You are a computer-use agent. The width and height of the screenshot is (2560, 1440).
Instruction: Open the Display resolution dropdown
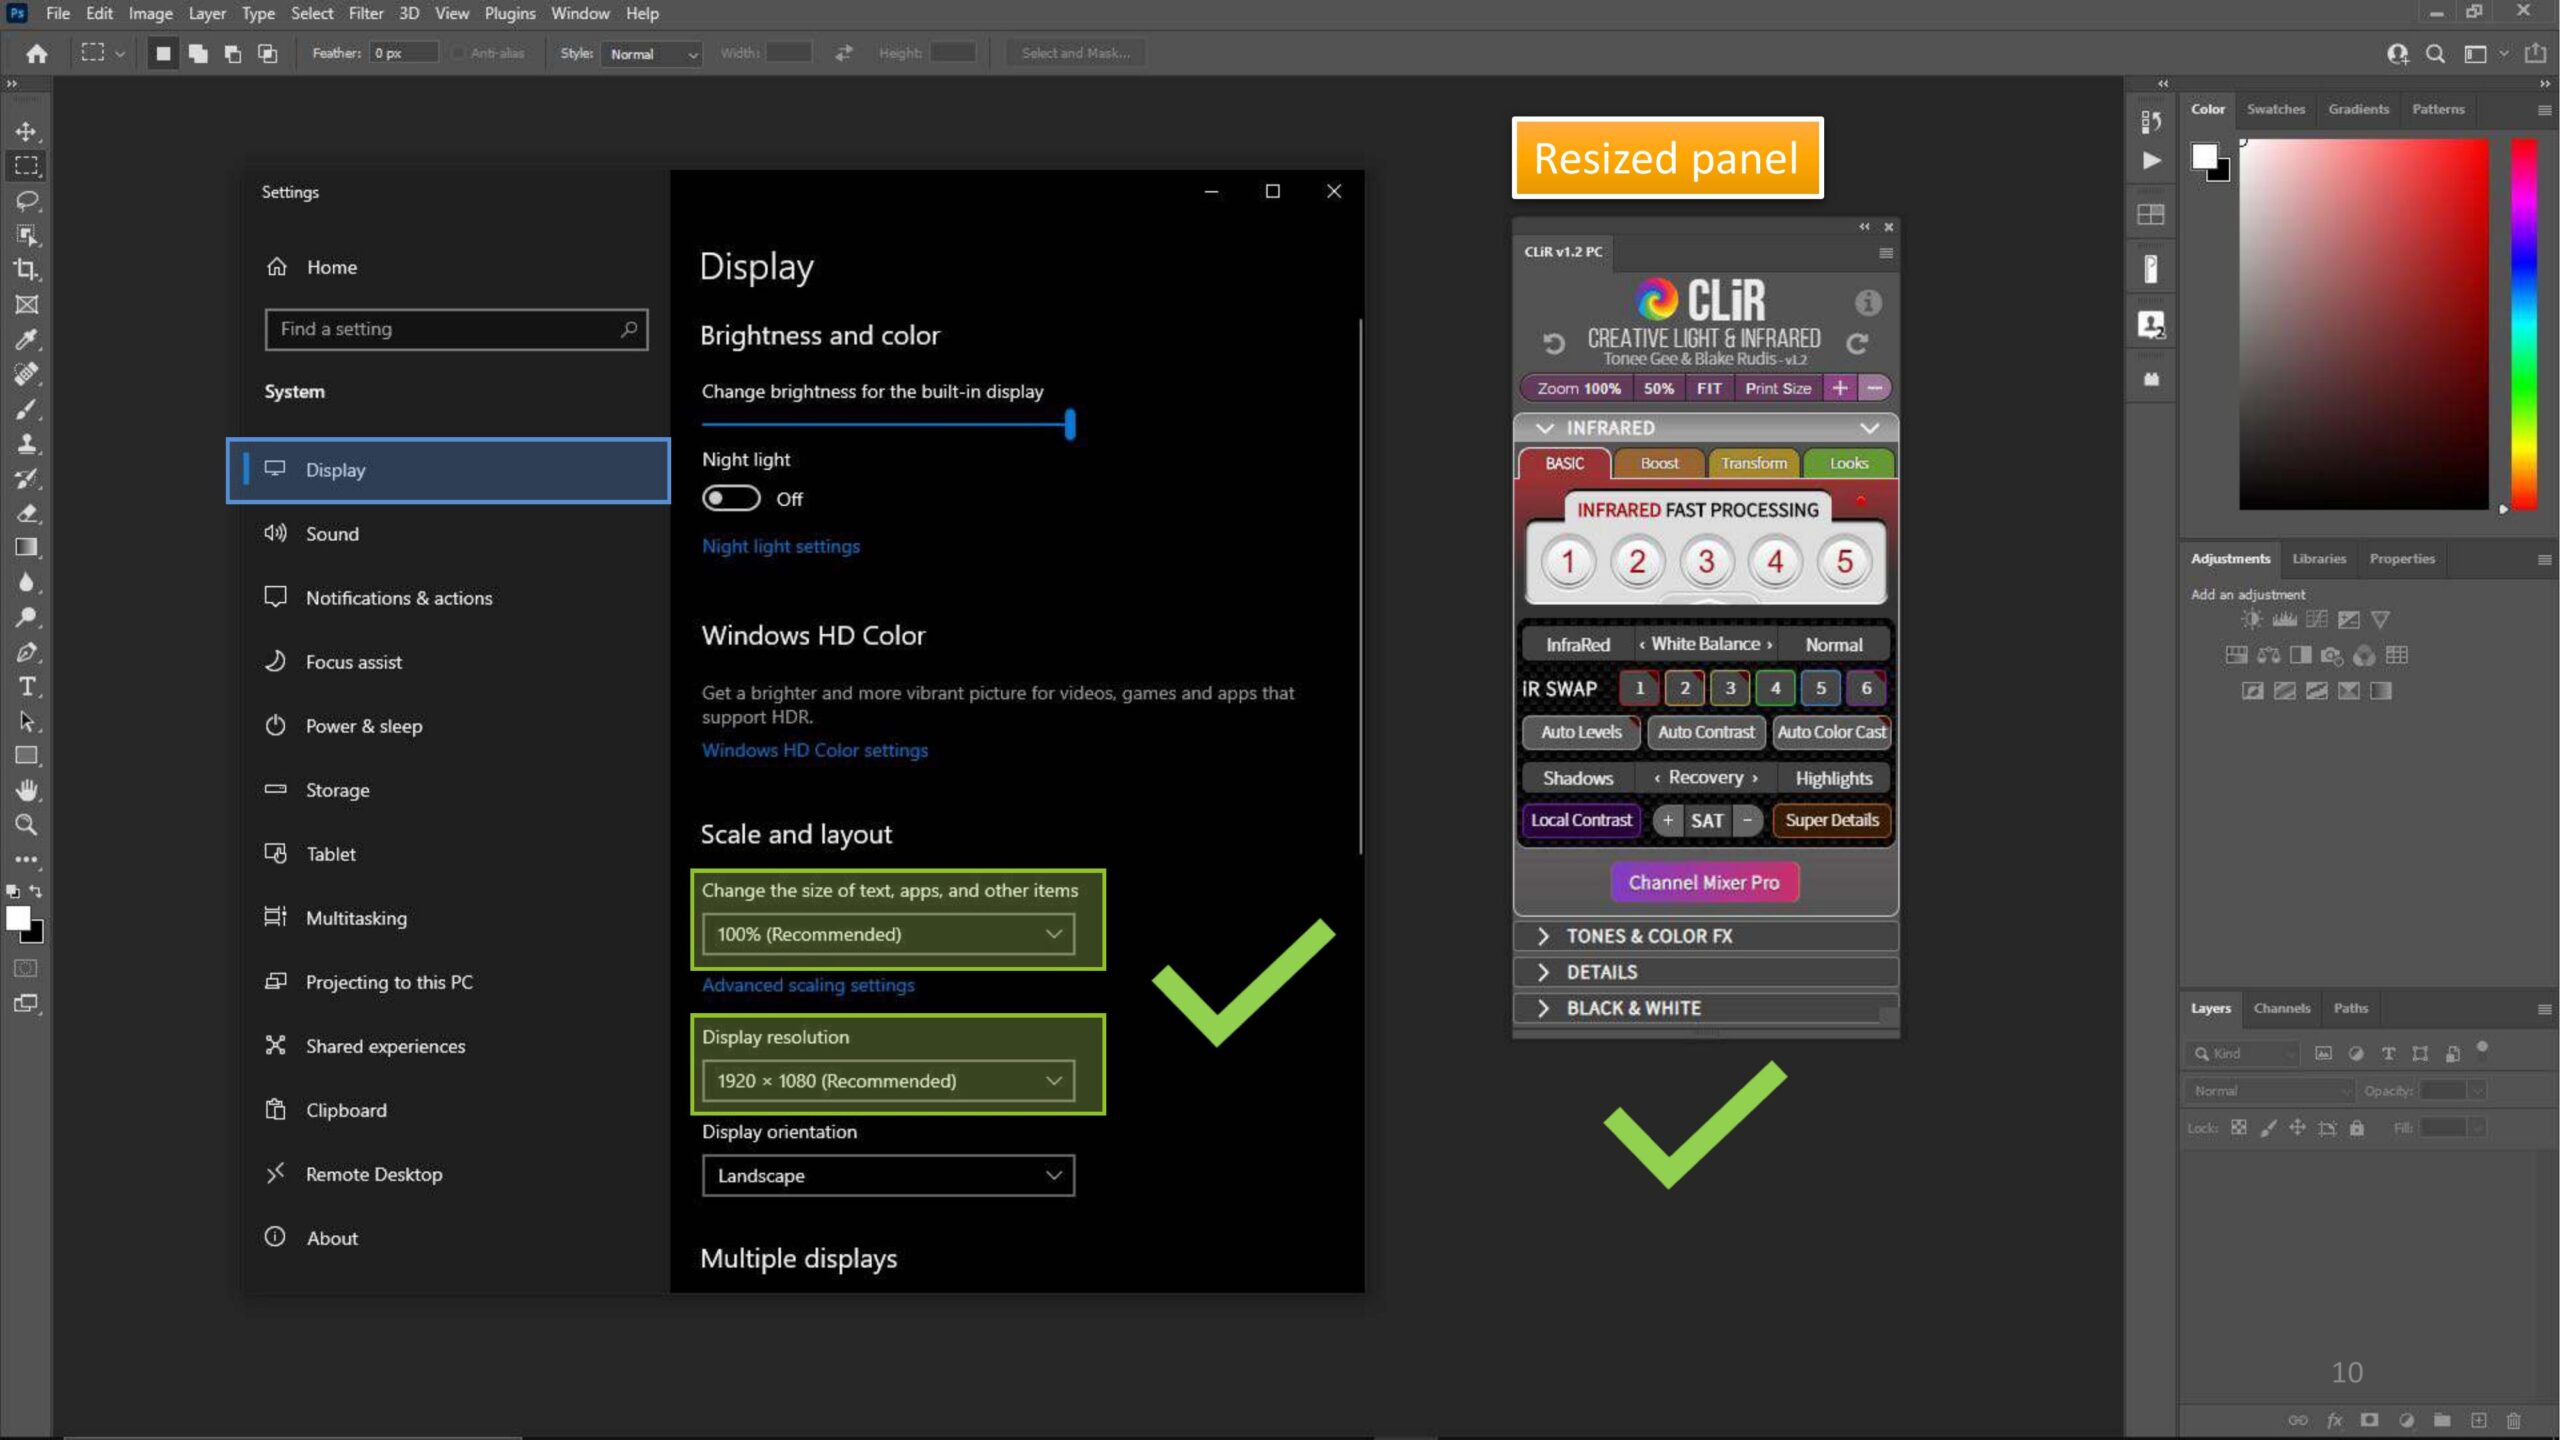(x=888, y=1081)
